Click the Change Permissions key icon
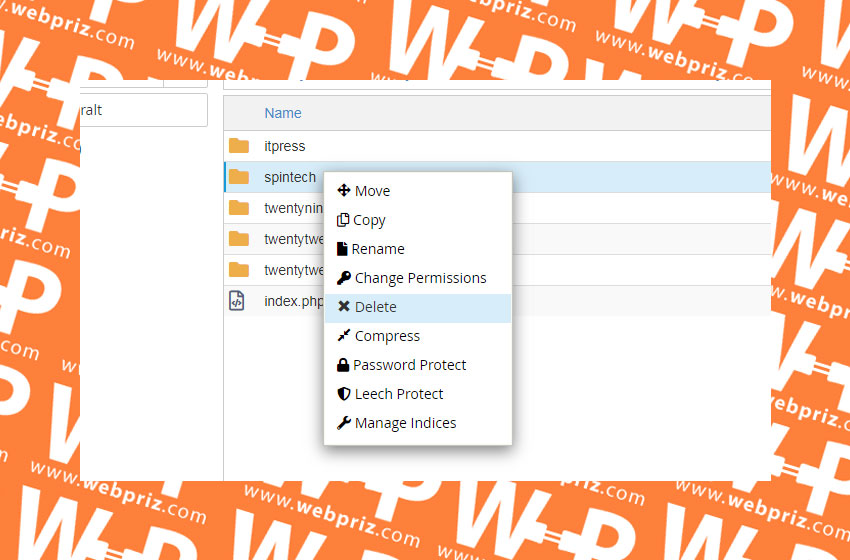Viewport: 850px width, 560px height. pos(344,278)
